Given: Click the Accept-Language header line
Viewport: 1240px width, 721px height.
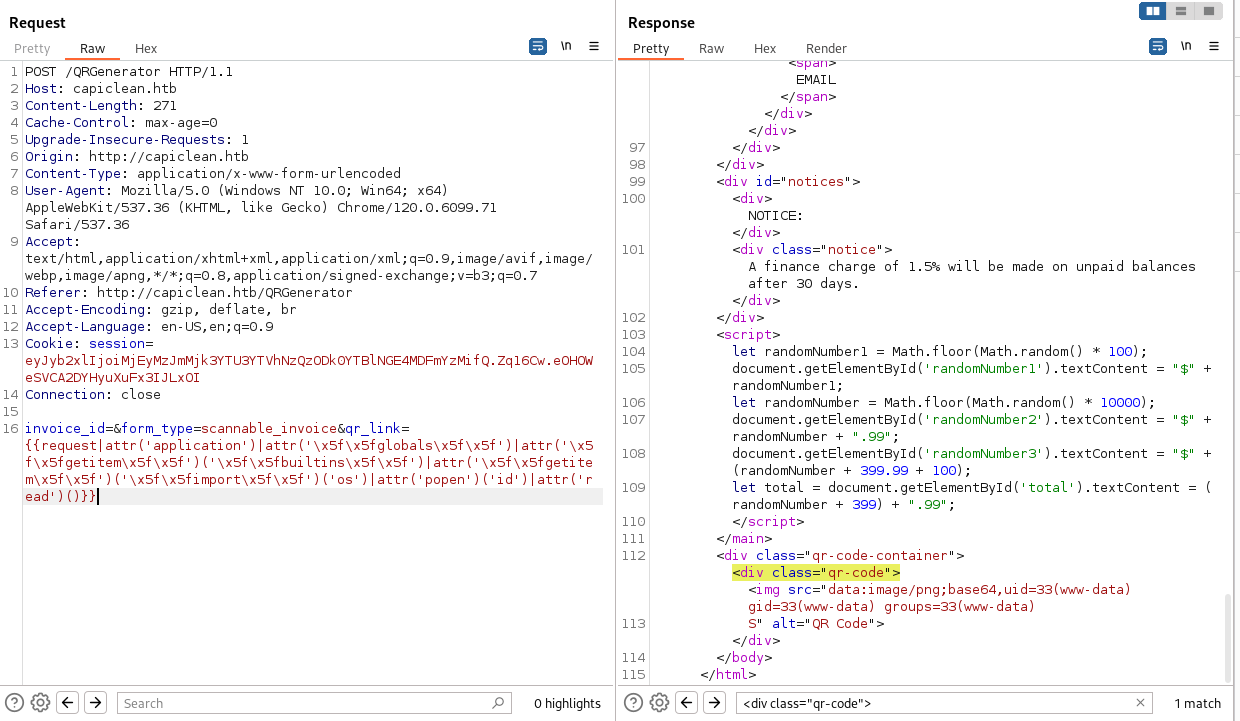Looking at the screenshot, I should (x=149, y=327).
